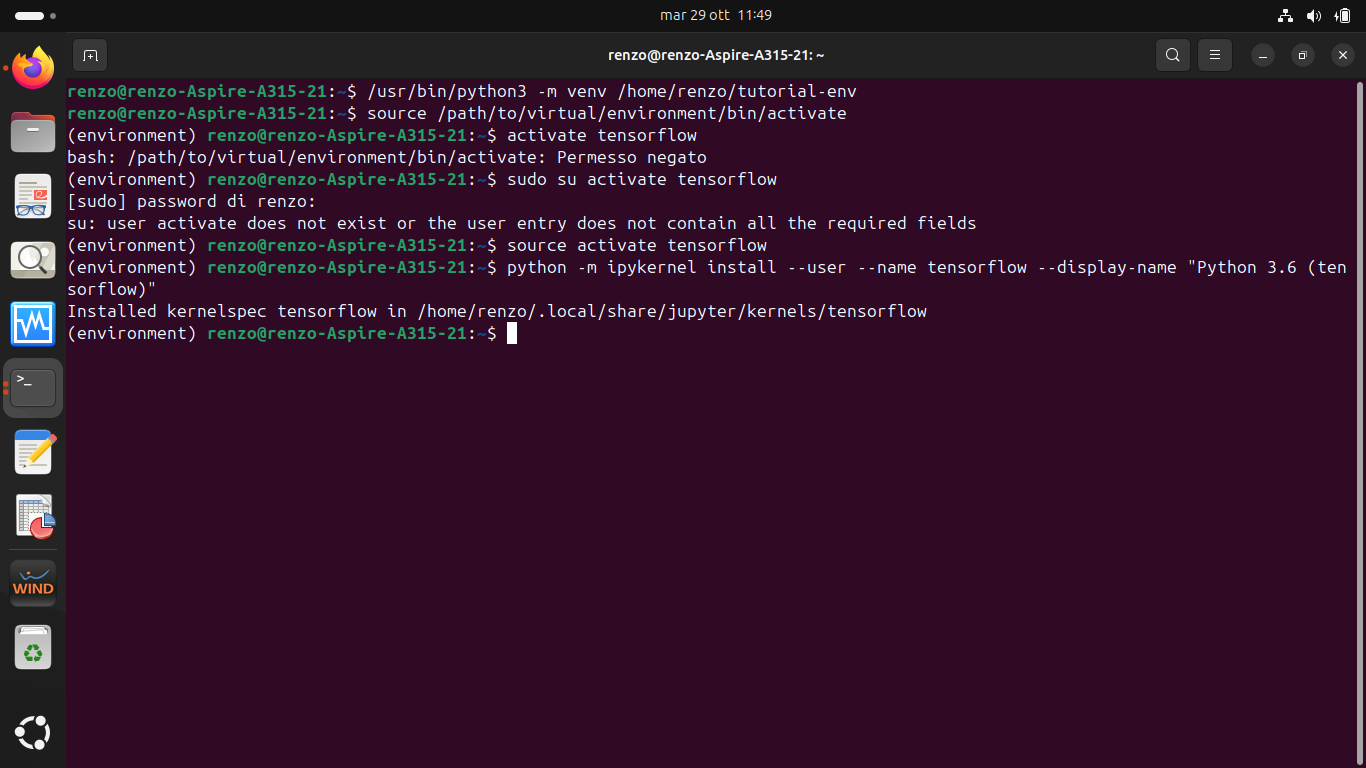Screen dimensions: 1366x768
Task: Open the document viewer dock icon
Action: tap(33, 196)
